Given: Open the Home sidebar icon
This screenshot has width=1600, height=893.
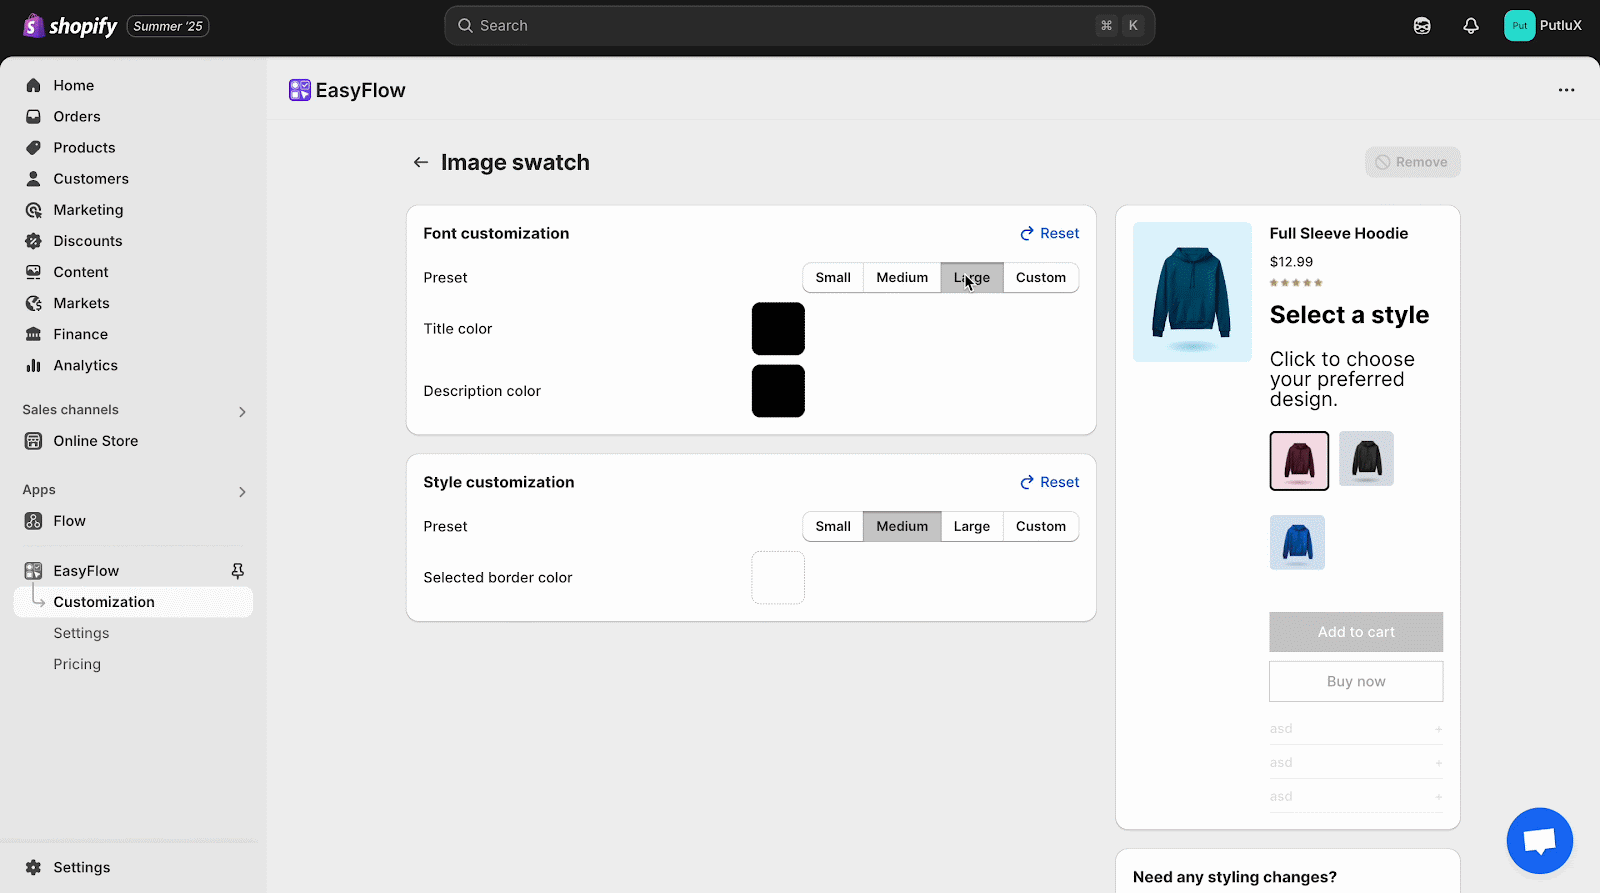Looking at the screenshot, I should pyautogui.click(x=33, y=86).
